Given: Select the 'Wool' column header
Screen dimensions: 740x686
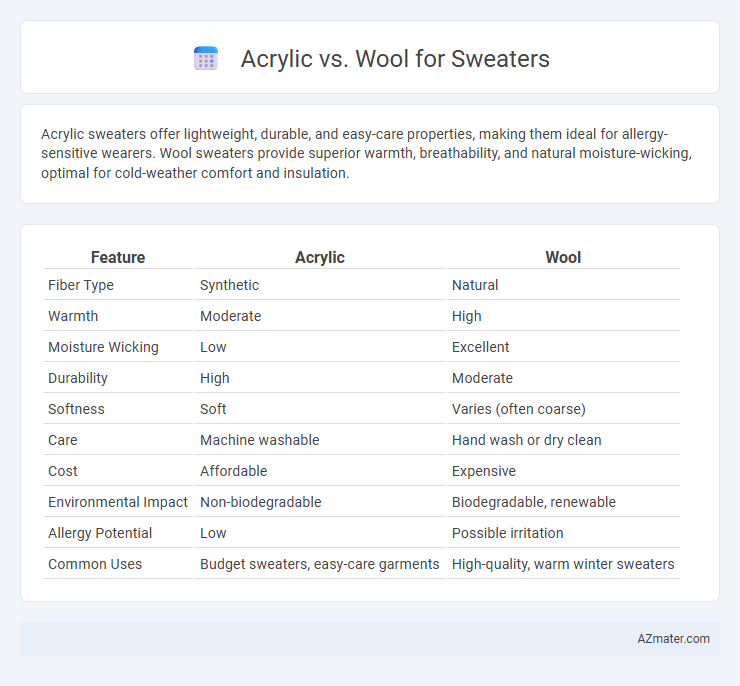Looking at the screenshot, I should pyautogui.click(x=563, y=257).
